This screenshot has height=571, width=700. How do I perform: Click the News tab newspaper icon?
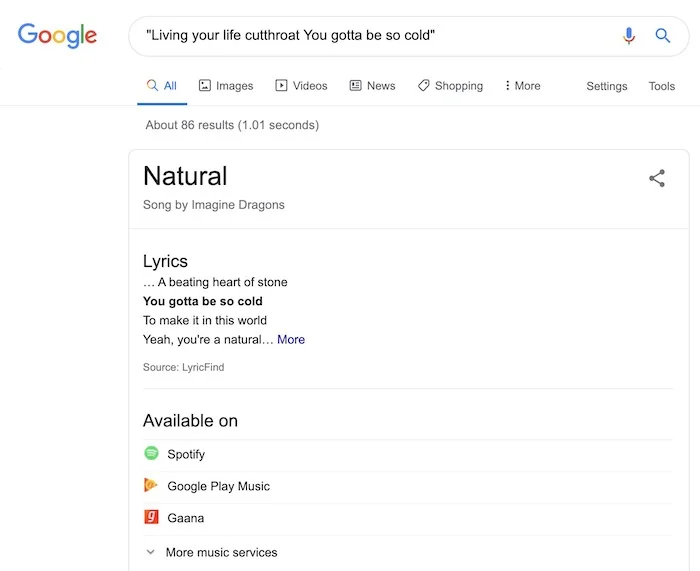click(x=355, y=85)
